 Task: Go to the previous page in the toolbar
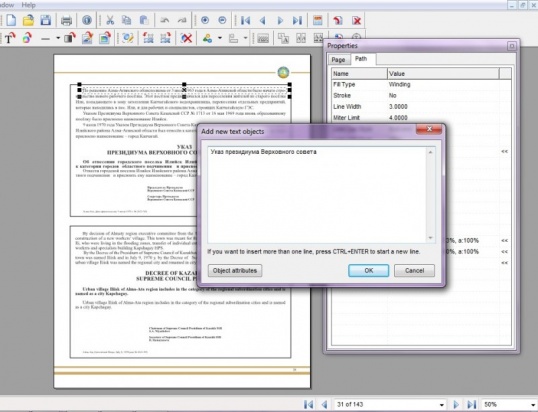pos(262,21)
